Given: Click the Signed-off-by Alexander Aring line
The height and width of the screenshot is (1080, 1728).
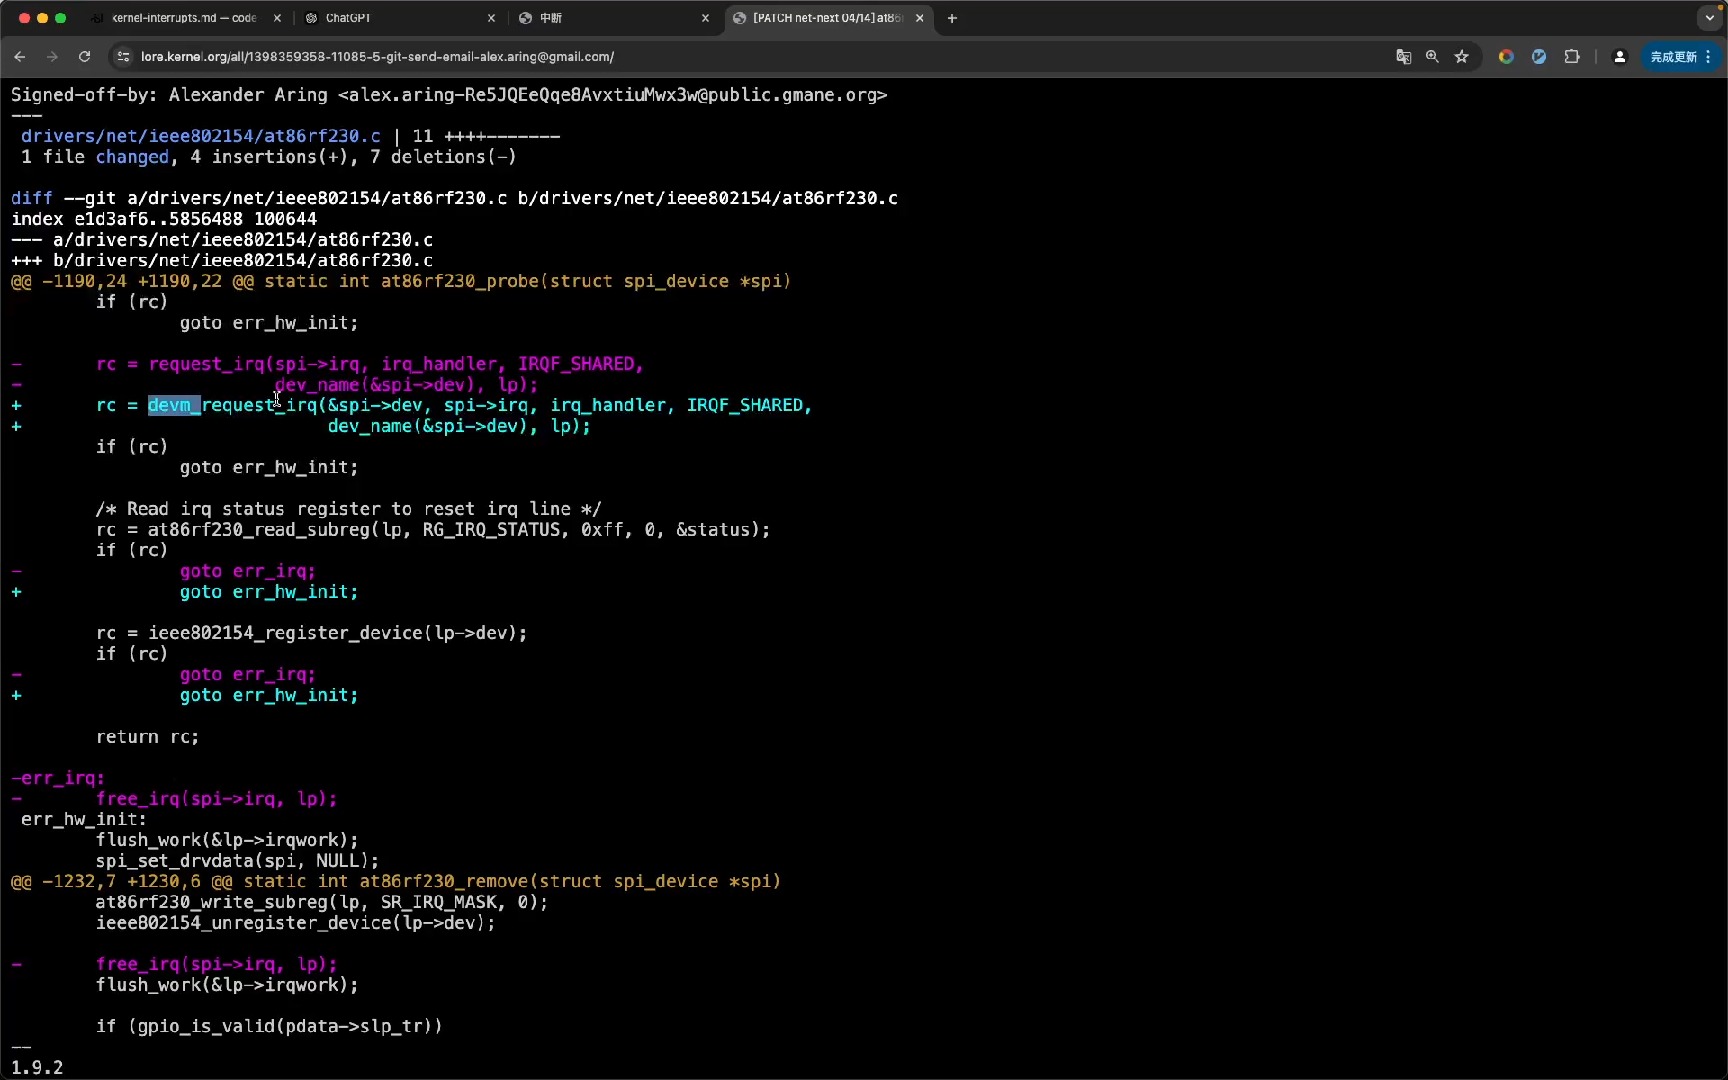Looking at the screenshot, I should (449, 95).
